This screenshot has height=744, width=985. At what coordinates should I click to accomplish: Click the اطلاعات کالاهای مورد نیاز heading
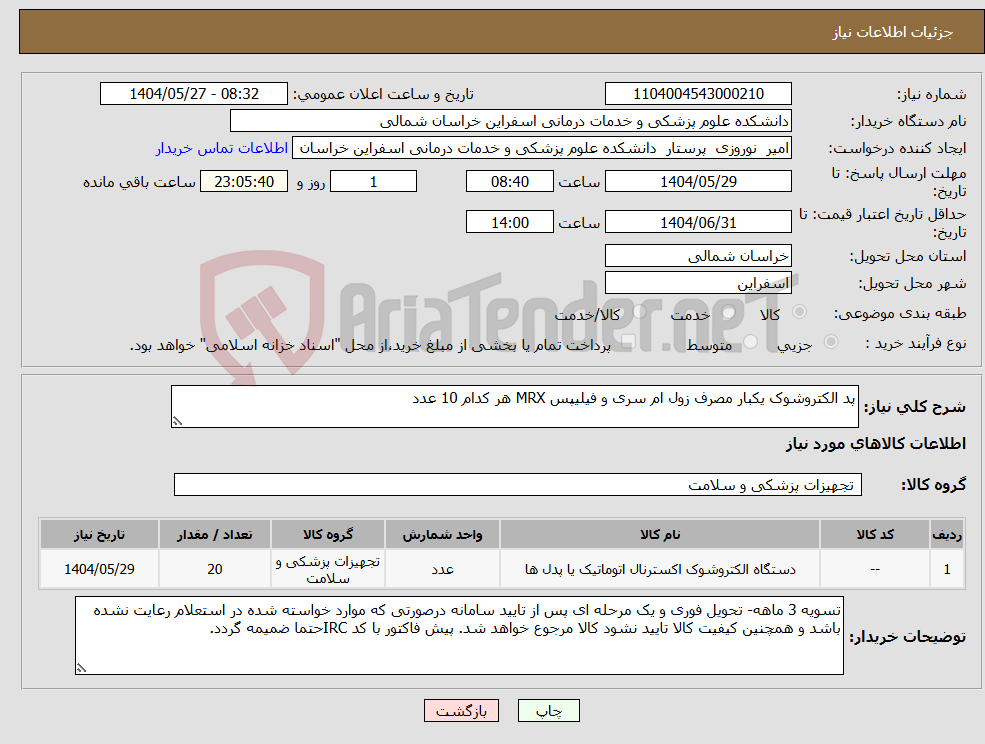876,444
